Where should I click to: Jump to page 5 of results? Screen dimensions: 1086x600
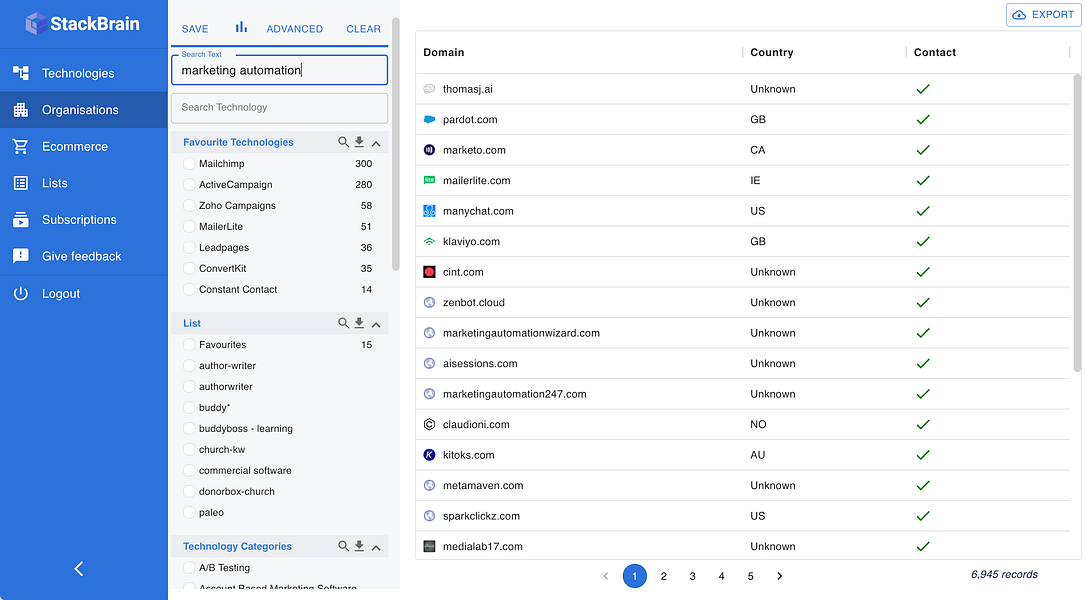[x=751, y=576]
